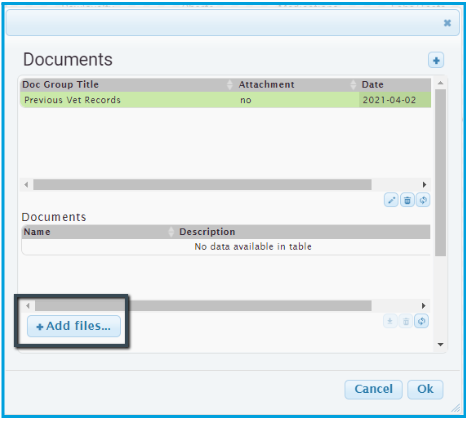Click right arrow of lower horizontal scrollbar
466x421 pixels.
[x=423, y=306]
